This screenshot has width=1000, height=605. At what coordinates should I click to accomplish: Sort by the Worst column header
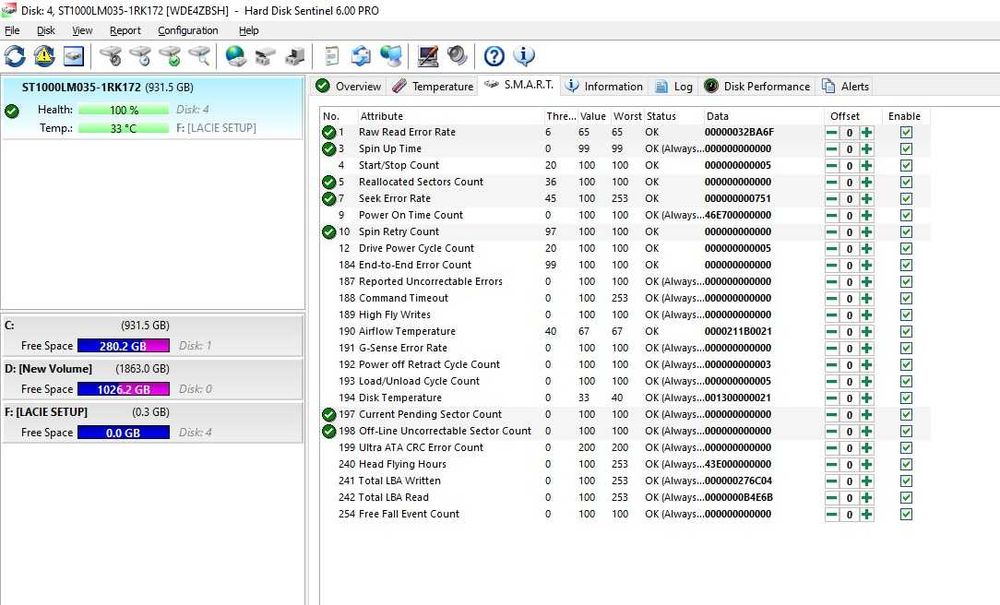pyautogui.click(x=627, y=116)
